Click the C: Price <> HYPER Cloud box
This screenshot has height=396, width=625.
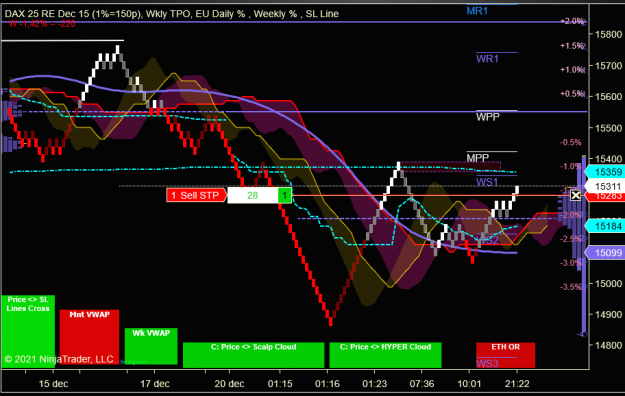pos(385,355)
